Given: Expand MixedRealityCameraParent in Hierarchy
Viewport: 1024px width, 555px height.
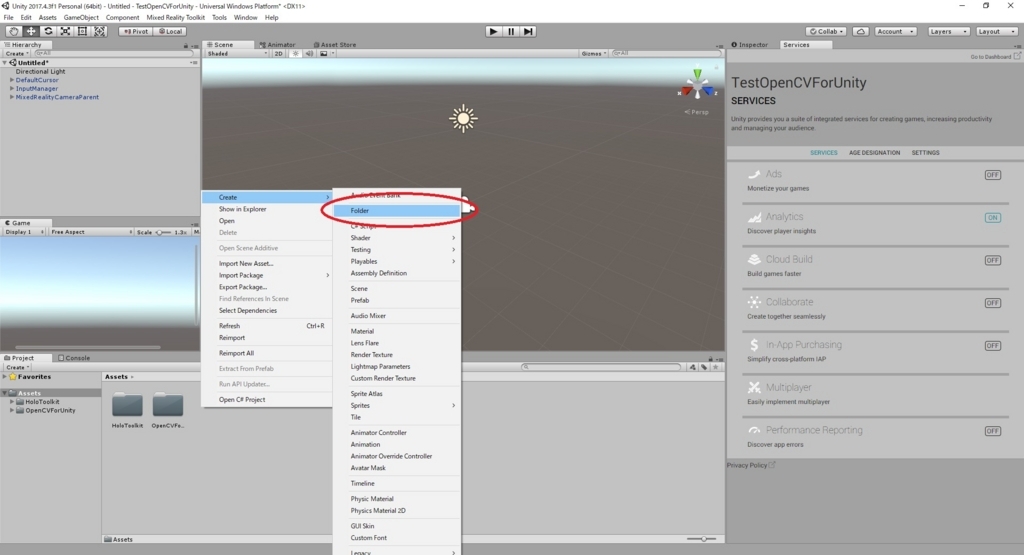Looking at the screenshot, I should click(x=12, y=97).
